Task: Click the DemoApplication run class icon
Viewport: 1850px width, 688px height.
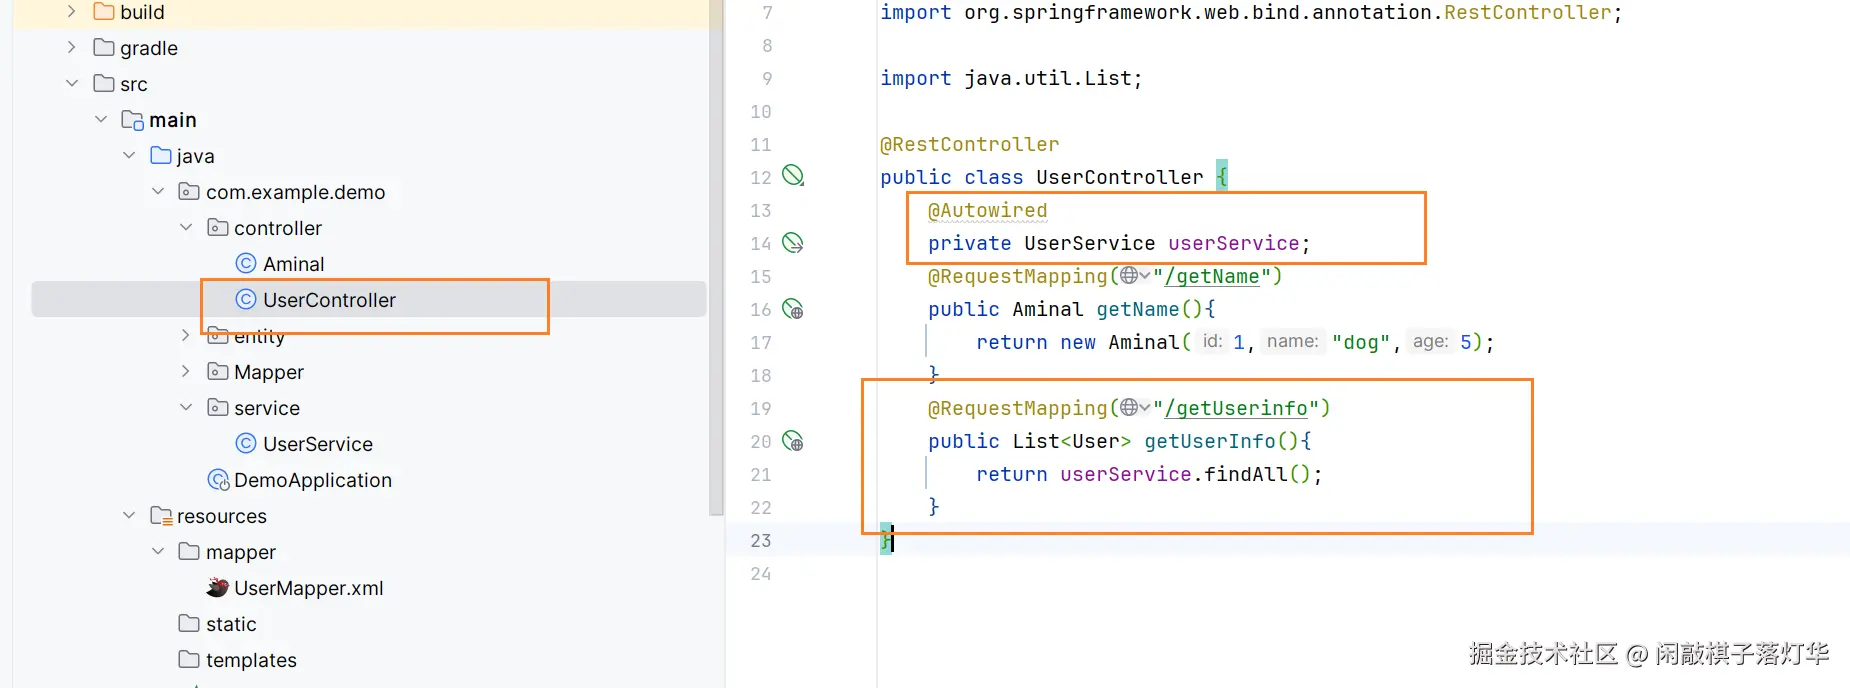Action: 218,480
